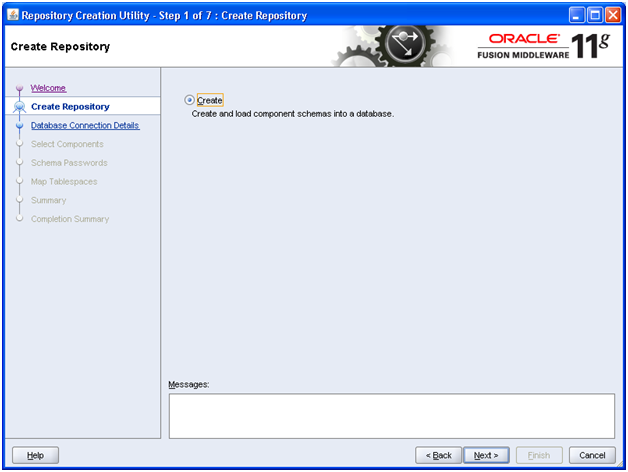Maximize the Repository Creation Utility window
The image size is (628, 472).
[595, 16]
